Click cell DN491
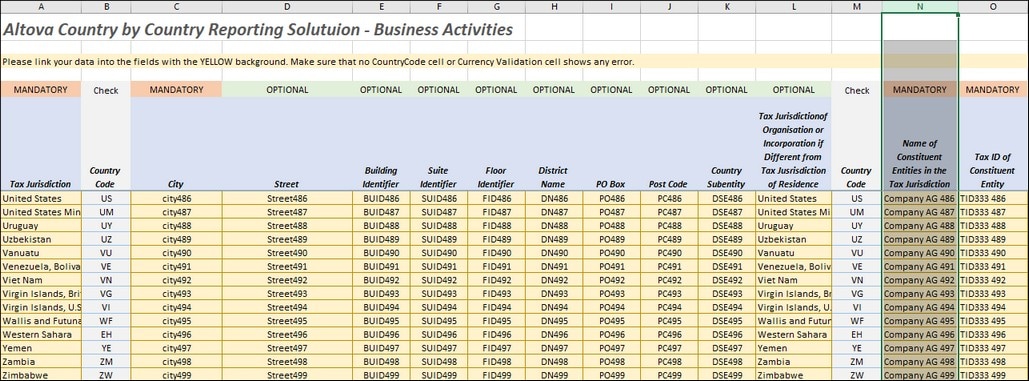This screenshot has width=1029, height=381. click(554, 266)
